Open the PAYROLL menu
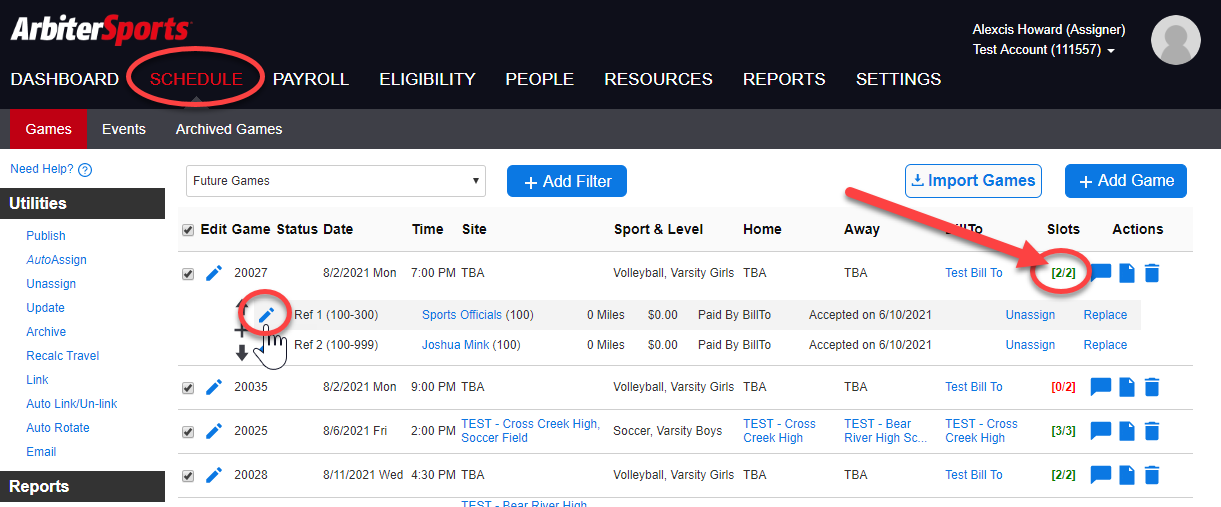The image size is (1221, 507). click(x=310, y=79)
